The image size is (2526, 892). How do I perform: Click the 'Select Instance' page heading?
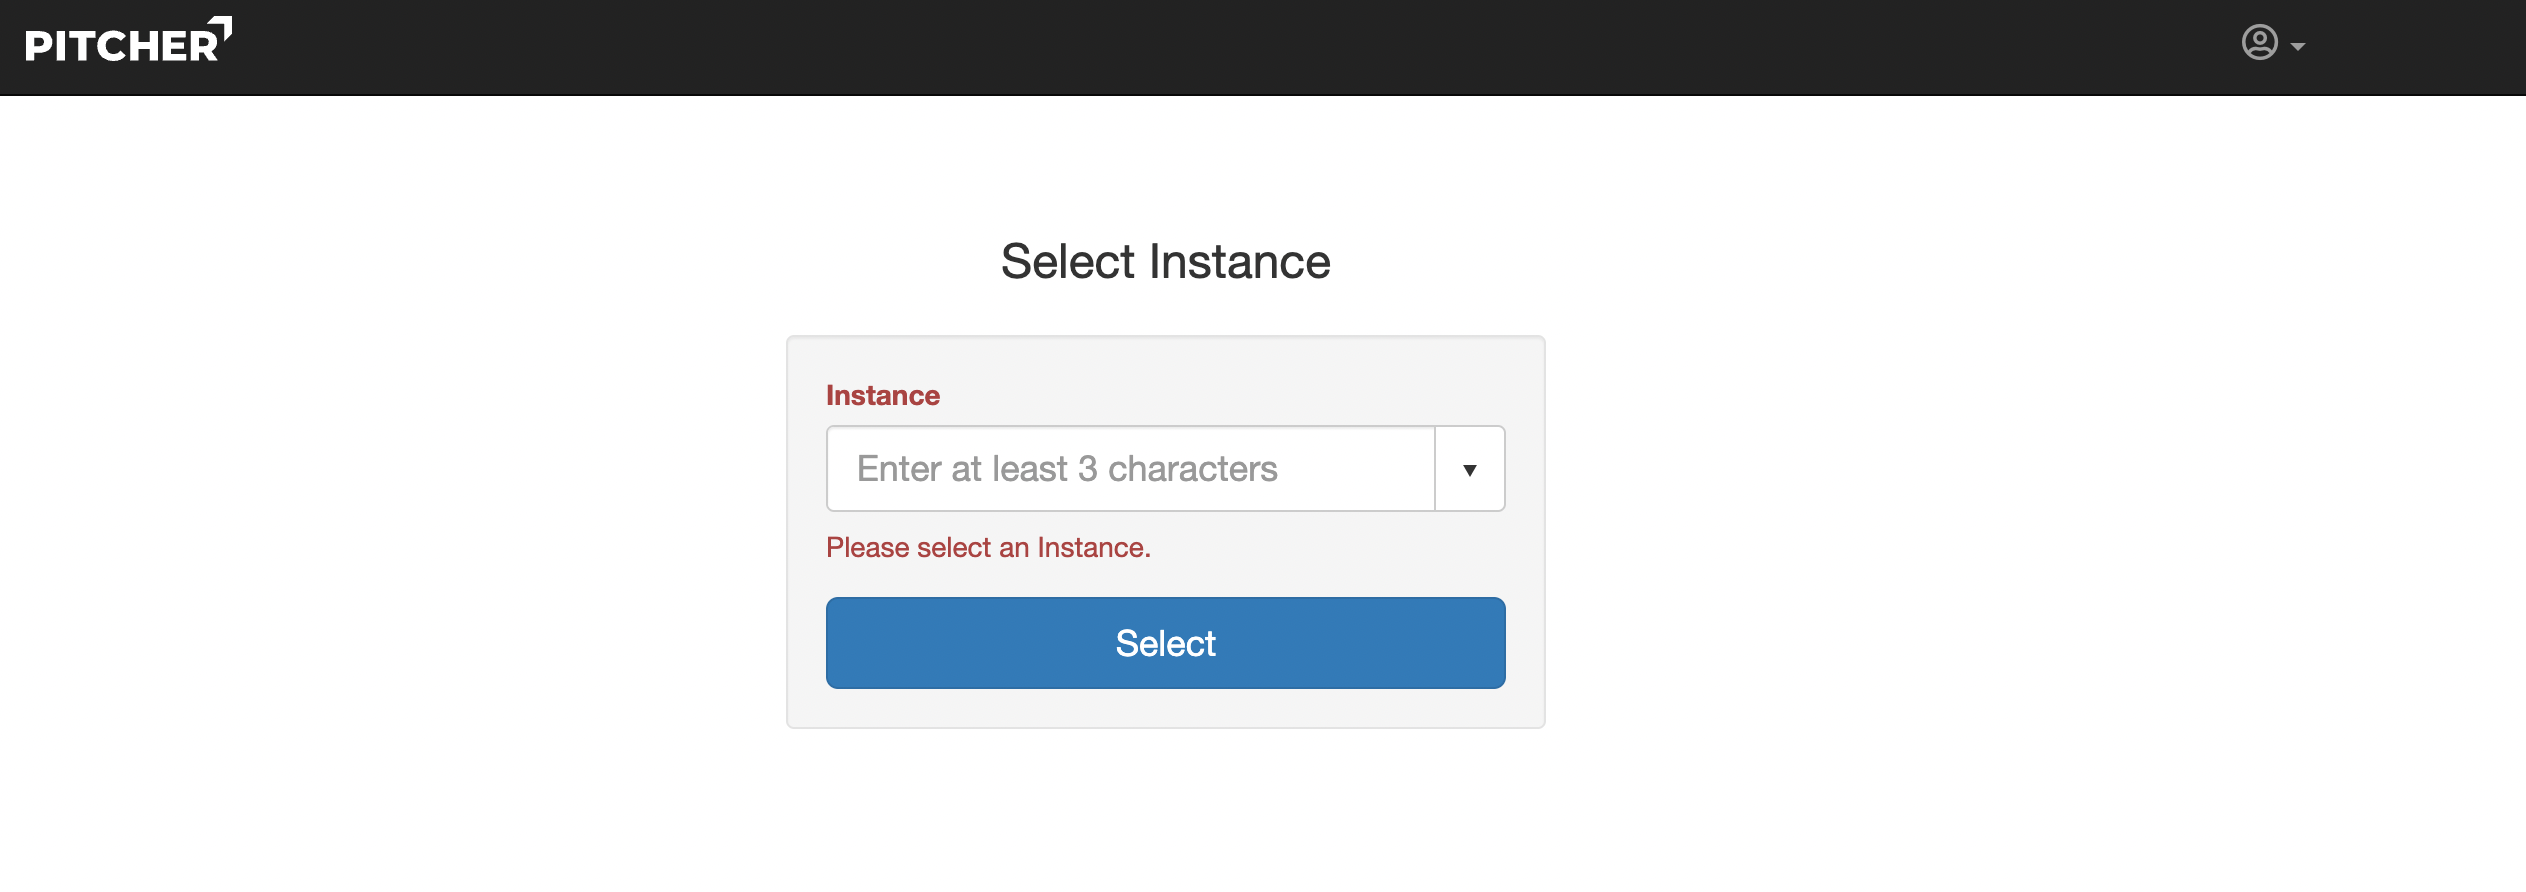point(1165,262)
